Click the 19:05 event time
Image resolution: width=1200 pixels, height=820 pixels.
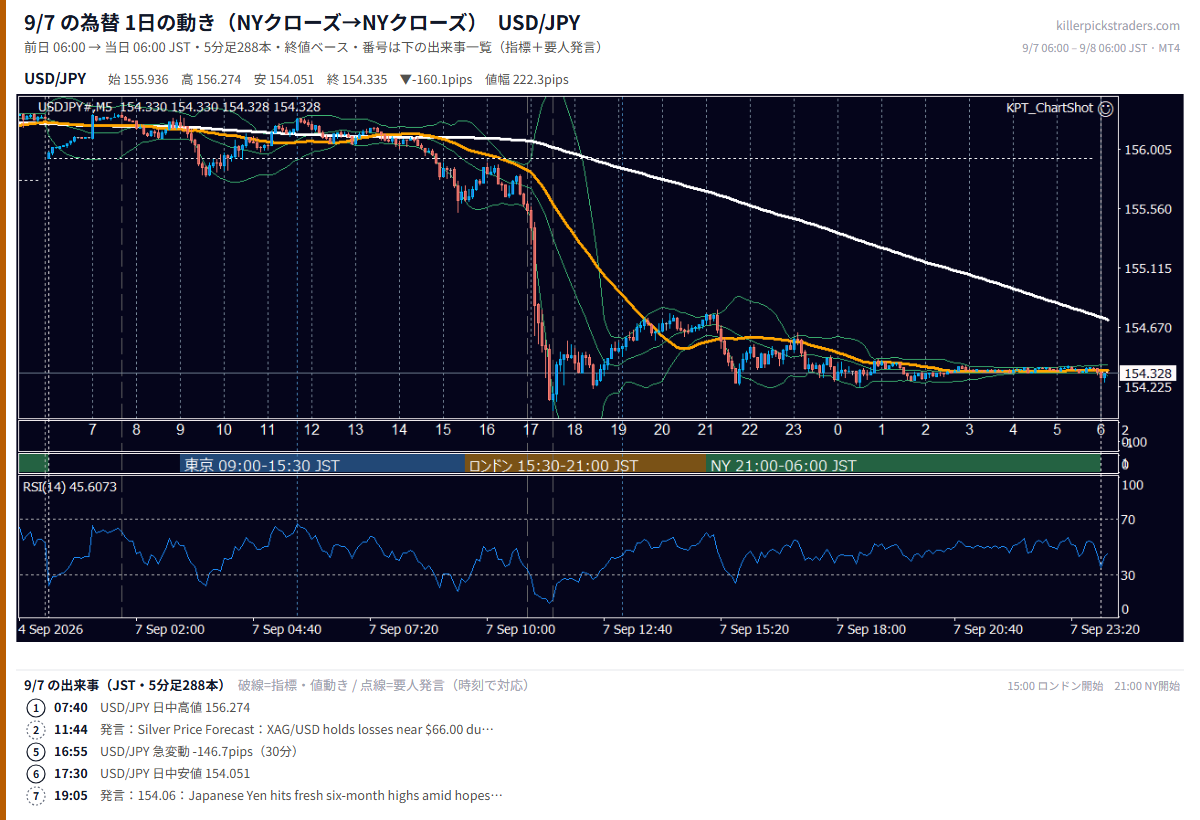coord(70,796)
